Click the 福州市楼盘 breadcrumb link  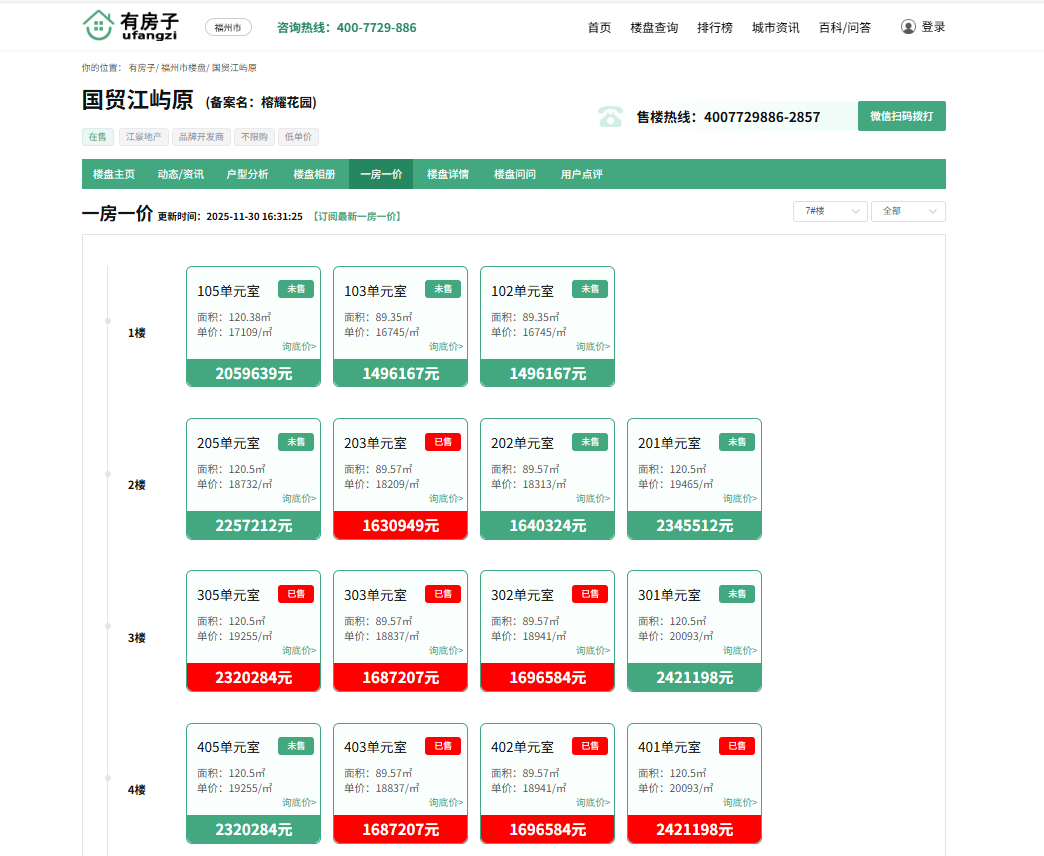183,68
